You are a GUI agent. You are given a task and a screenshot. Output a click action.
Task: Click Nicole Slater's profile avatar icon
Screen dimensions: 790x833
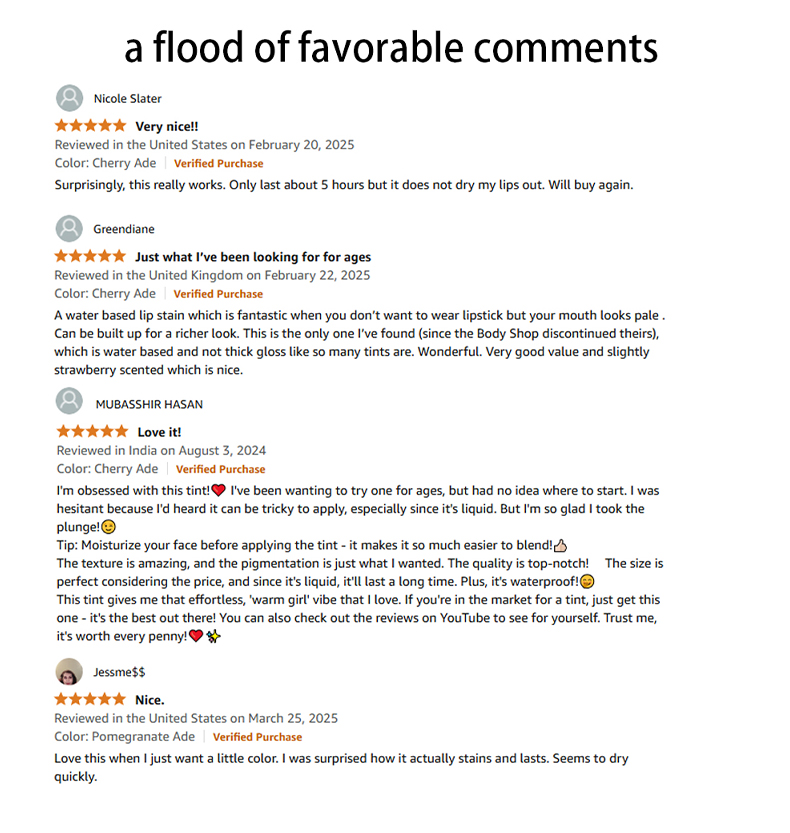(69, 98)
